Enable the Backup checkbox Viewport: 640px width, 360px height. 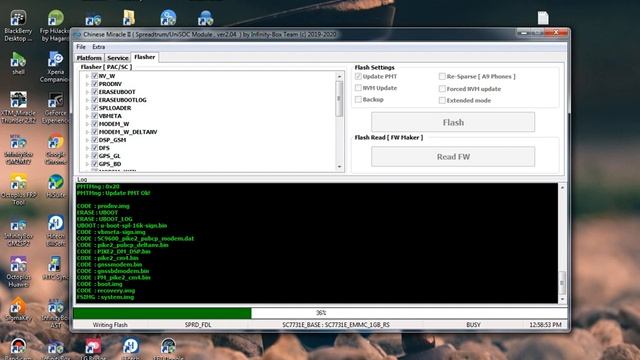click(358, 99)
